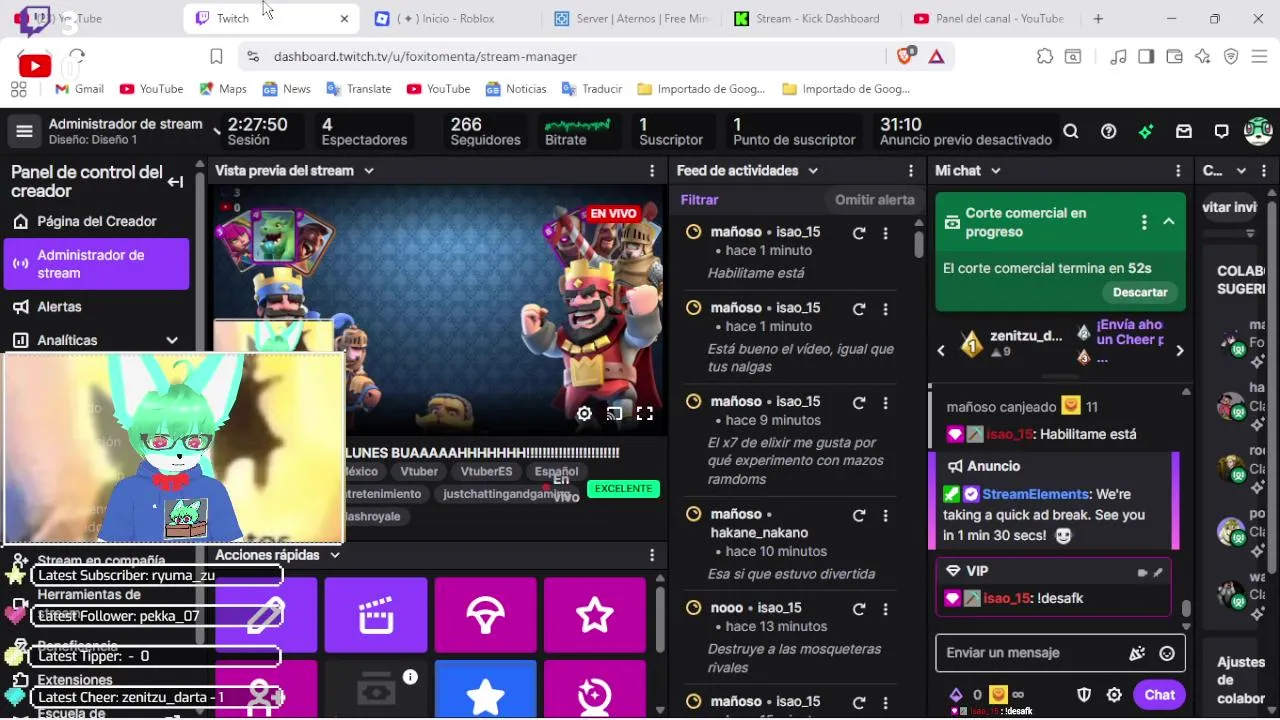Open browser main menu hamburger icon
Viewport: 1280px width, 720px height.
(x=1260, y=57)
